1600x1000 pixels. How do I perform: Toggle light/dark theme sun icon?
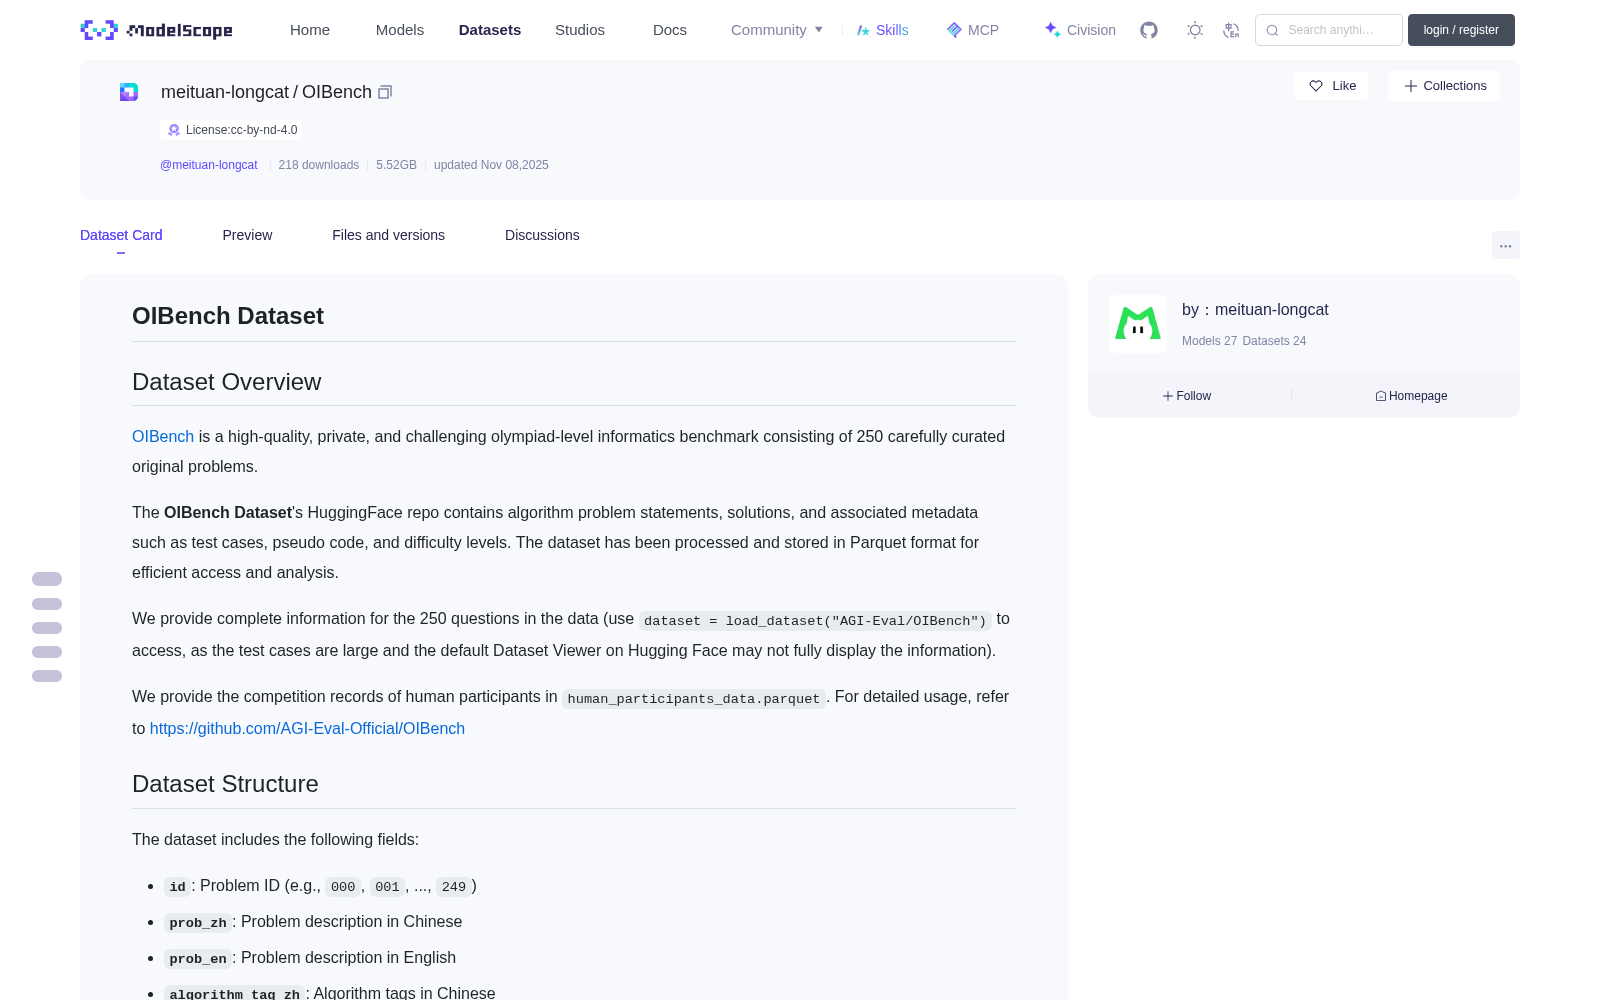pyautogui.click(x=1195, y=30)
